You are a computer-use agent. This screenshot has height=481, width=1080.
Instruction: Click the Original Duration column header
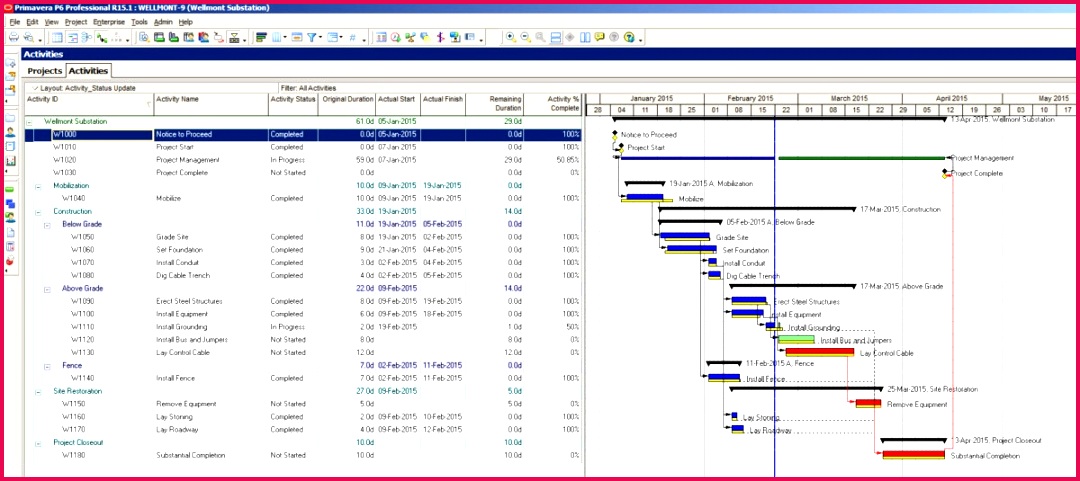pos(346,104)
